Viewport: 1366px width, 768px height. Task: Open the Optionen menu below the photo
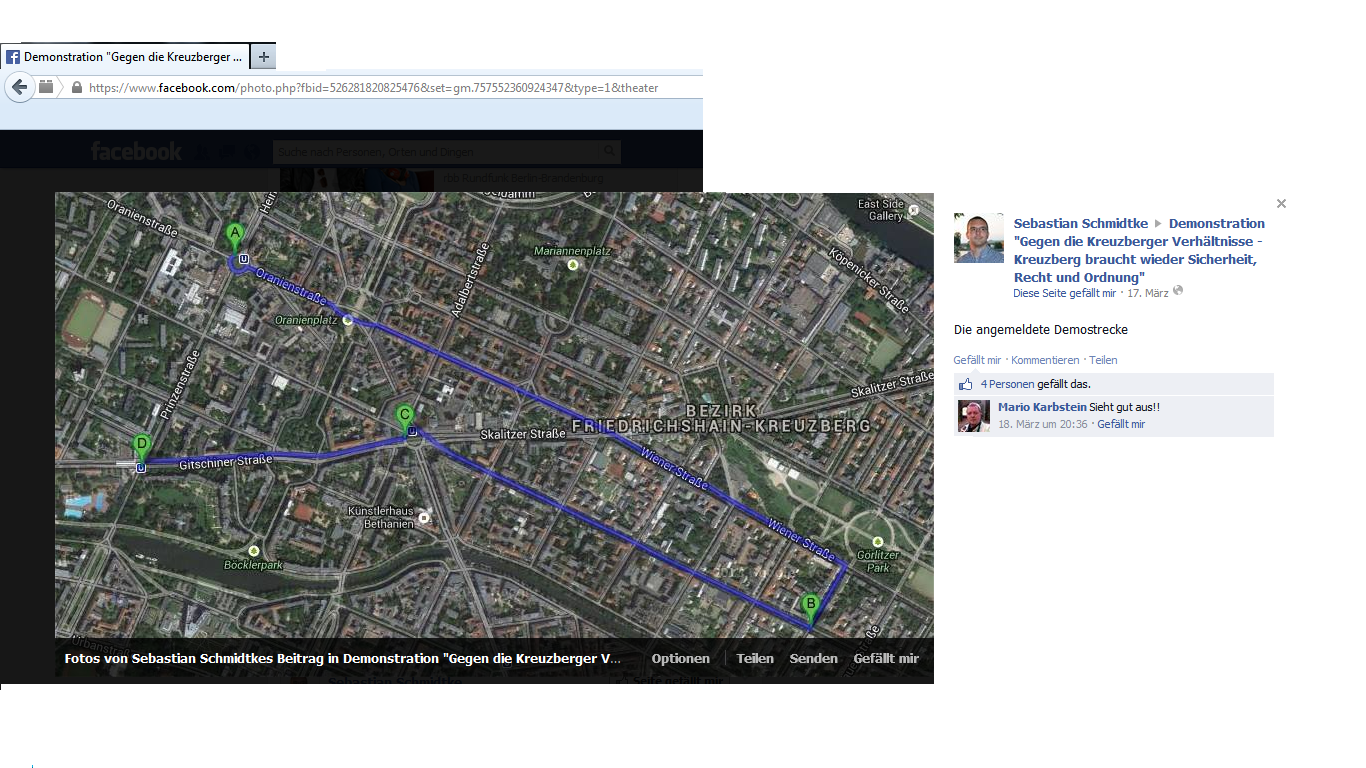tap(680, 659)
